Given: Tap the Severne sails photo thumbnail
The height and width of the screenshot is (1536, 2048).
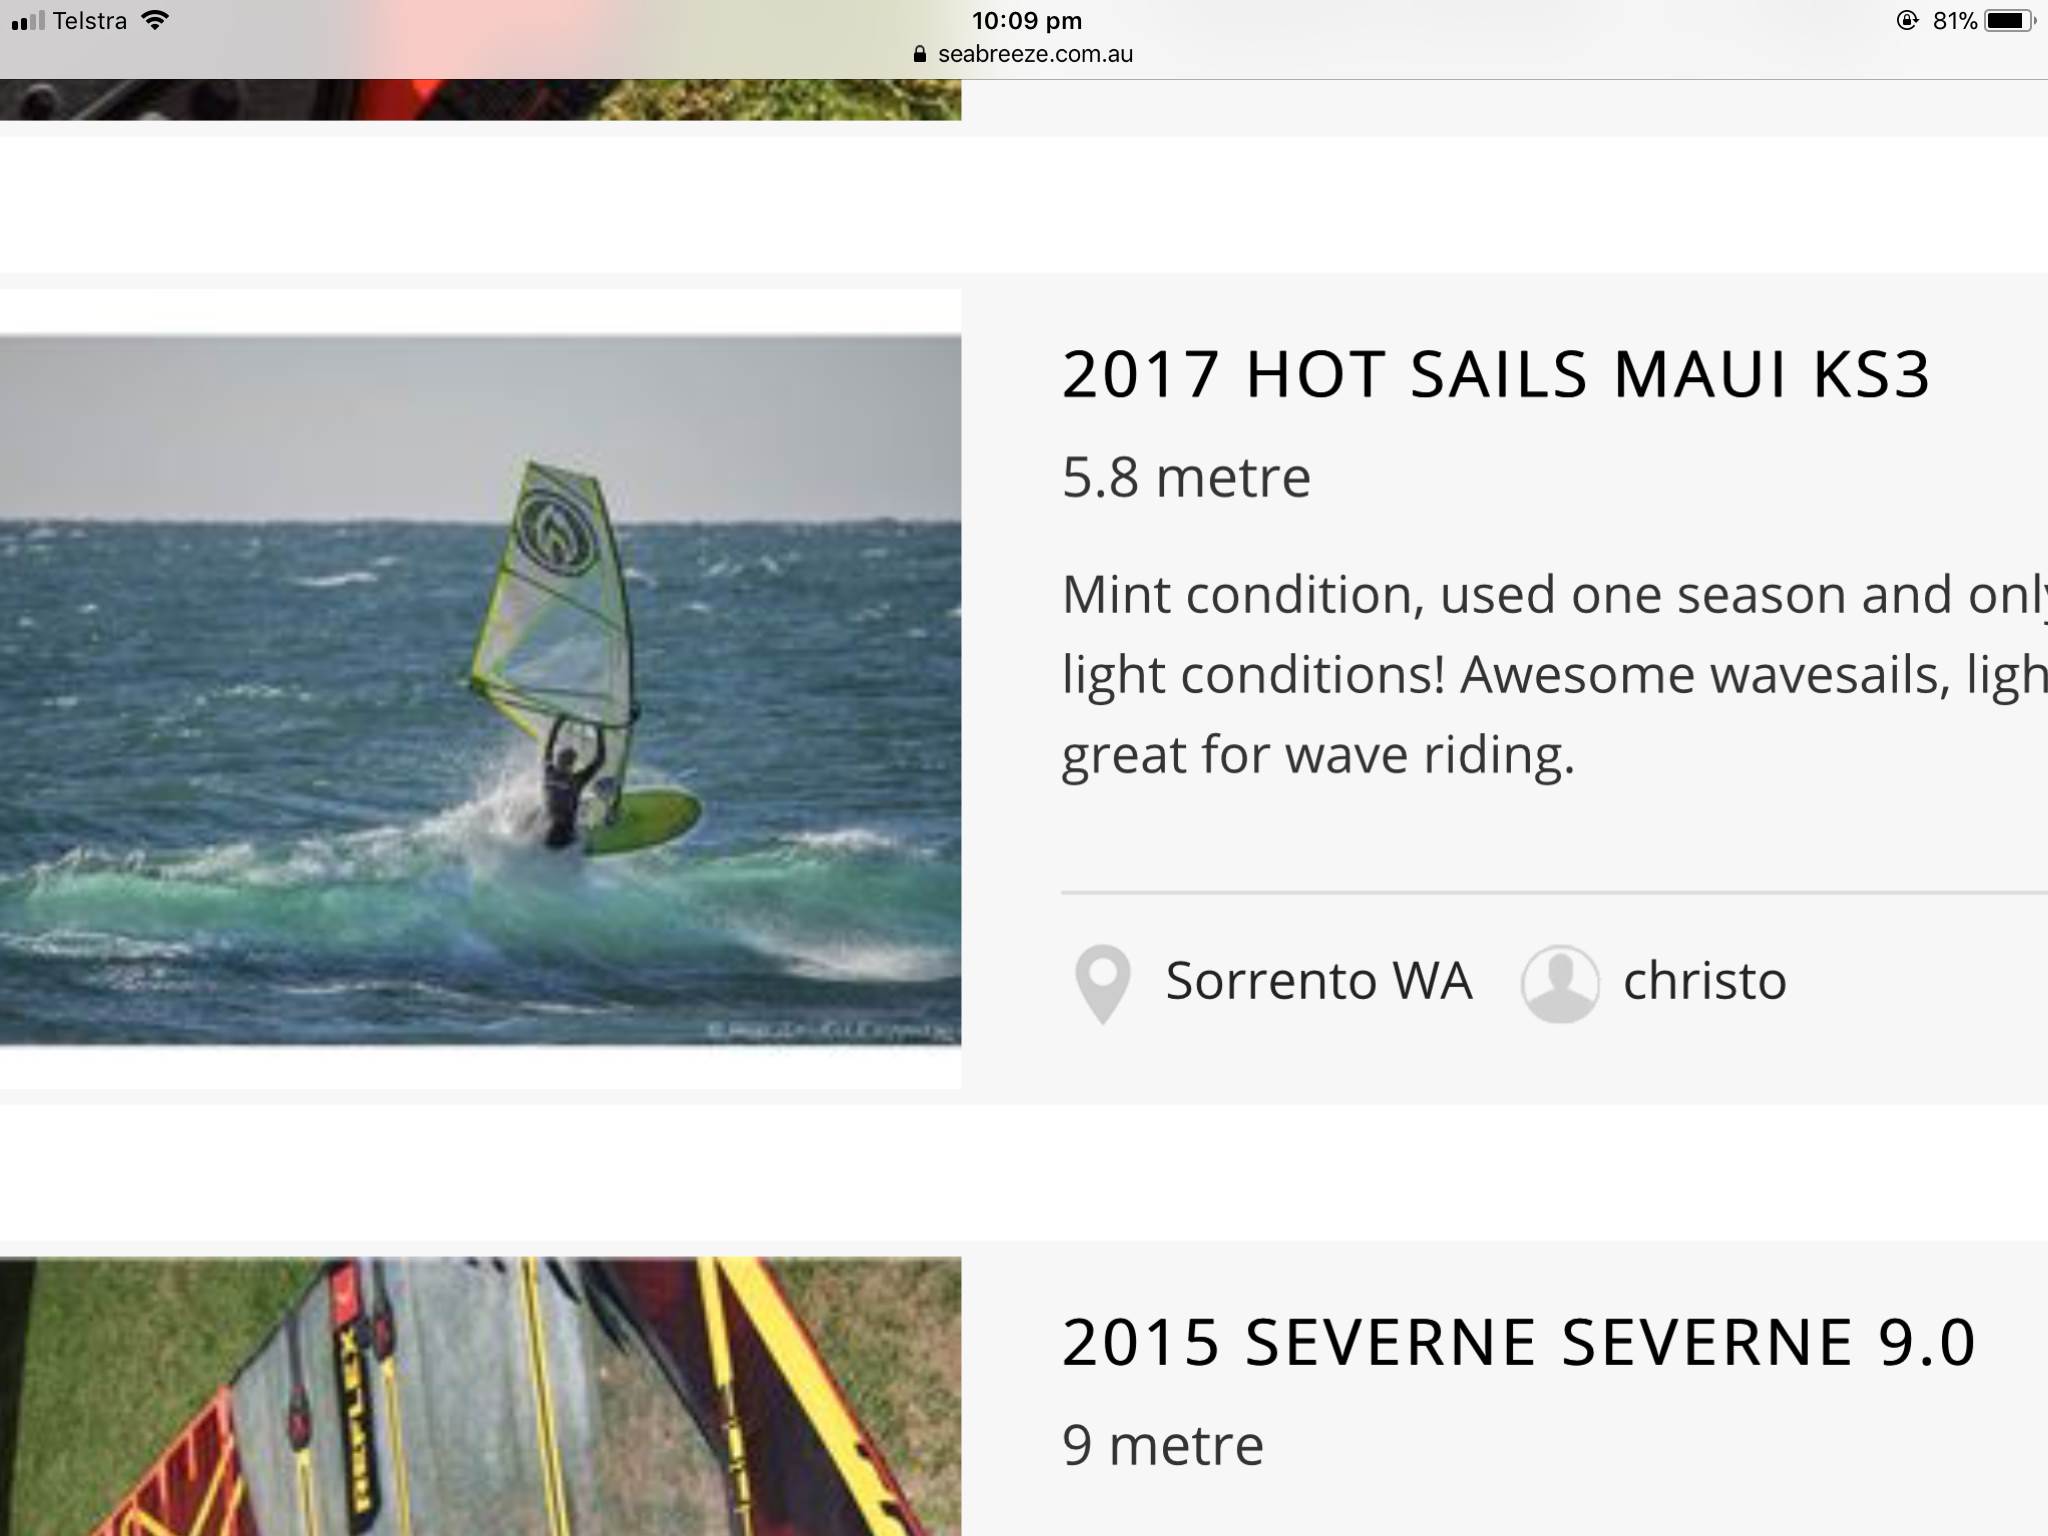Looking at the screenshot, I should pos(480,1396).
